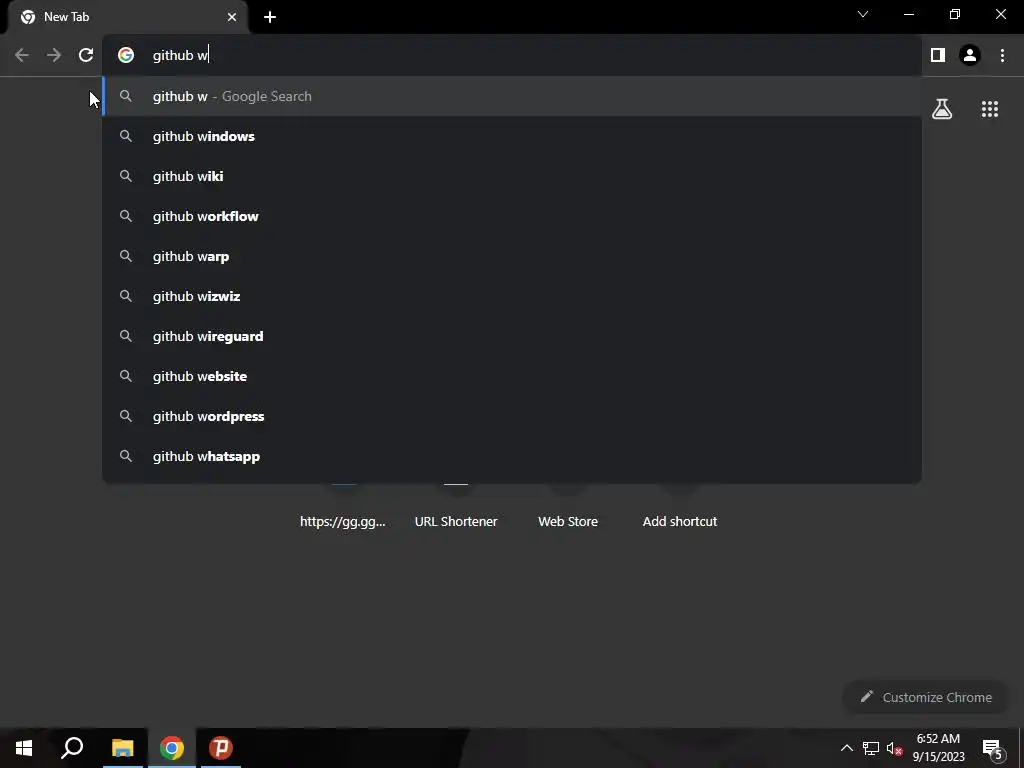Viewport: 1024px width, 768px height.
Task: Choose the 'github wiki' suggestion
Action: pos(512,176)
